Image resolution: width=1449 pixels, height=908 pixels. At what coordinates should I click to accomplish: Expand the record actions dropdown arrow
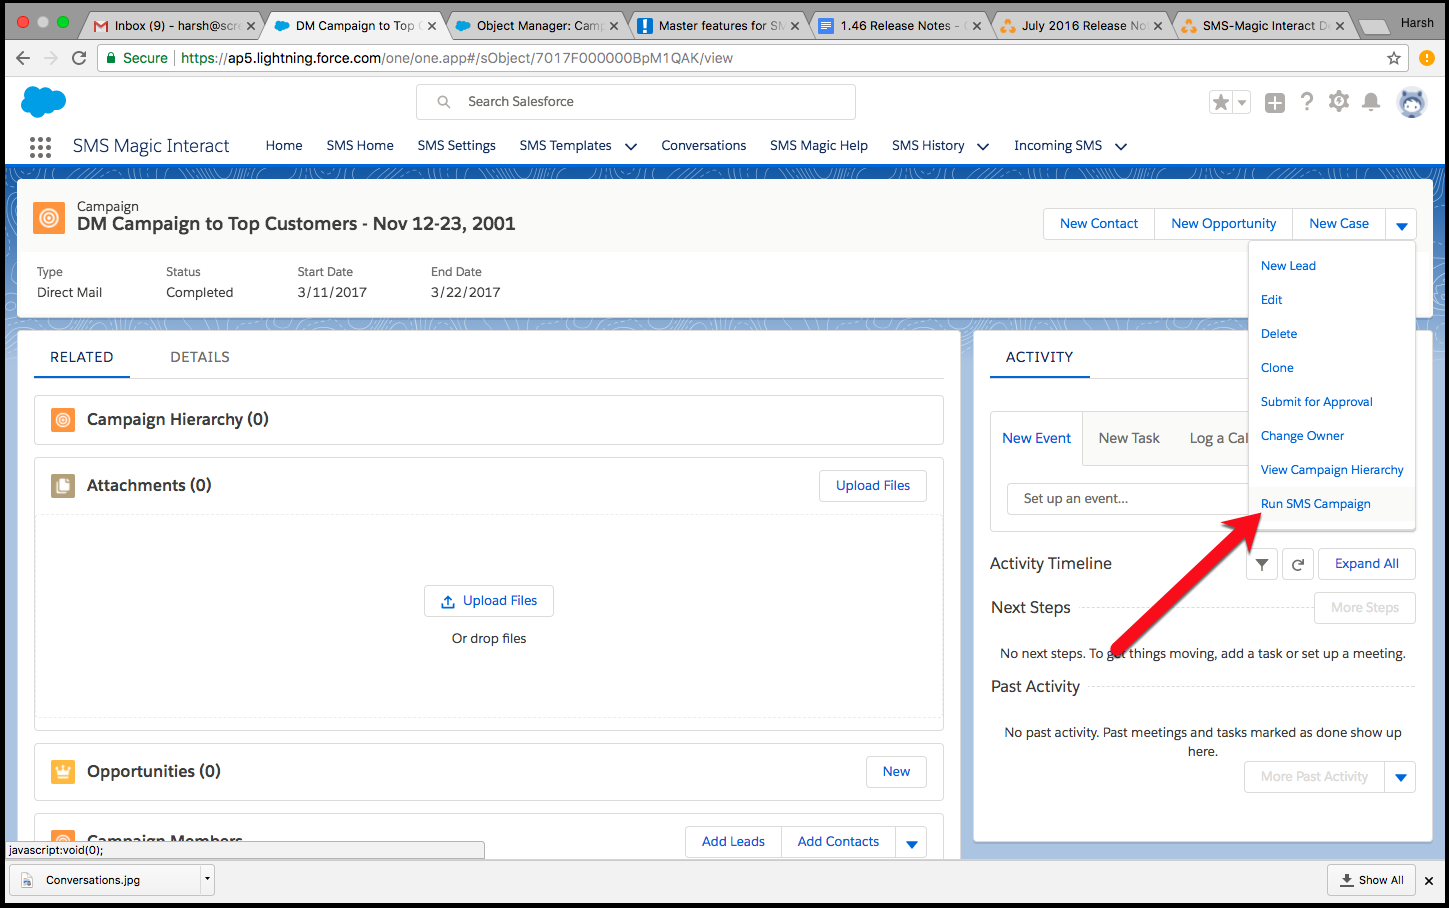(x=1401, y=224)
